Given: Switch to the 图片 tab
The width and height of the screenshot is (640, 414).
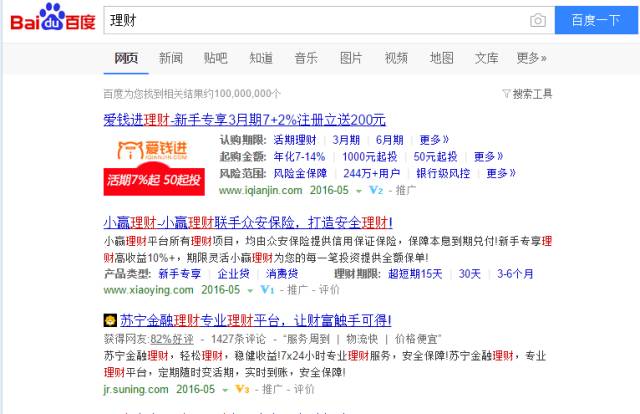Looking at the screenshot, I should point(351,58).
